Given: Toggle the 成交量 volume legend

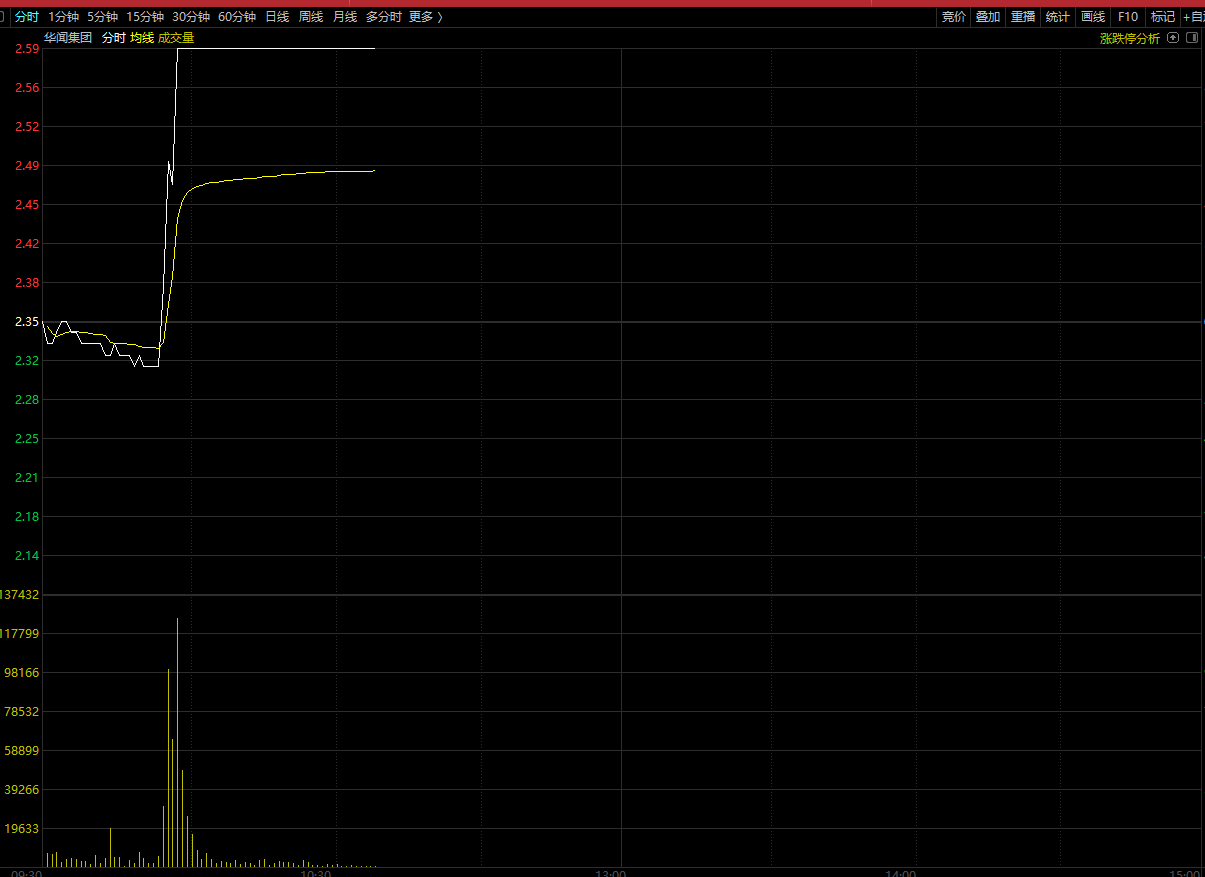Looking at the screenshot, I should point(176,38).
